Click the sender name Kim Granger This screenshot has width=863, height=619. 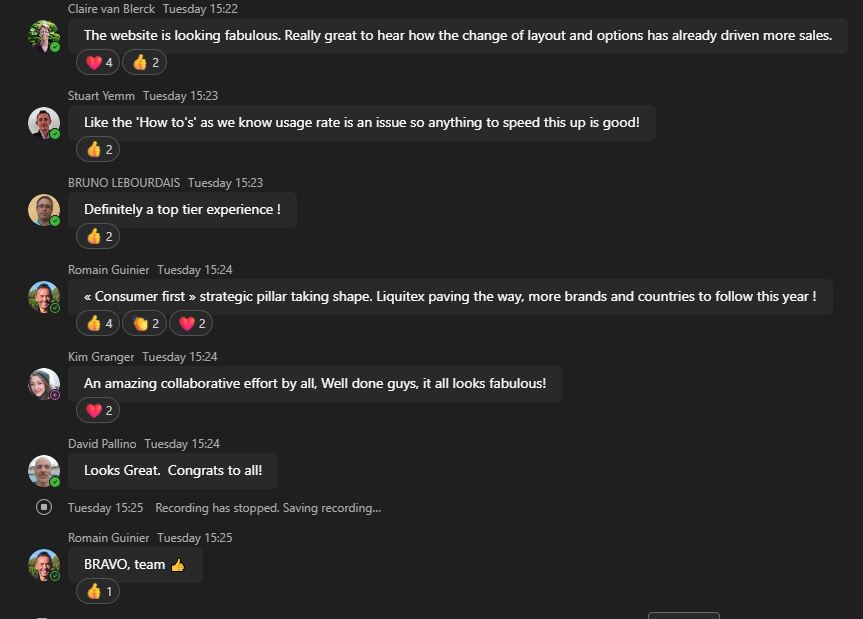101,357
